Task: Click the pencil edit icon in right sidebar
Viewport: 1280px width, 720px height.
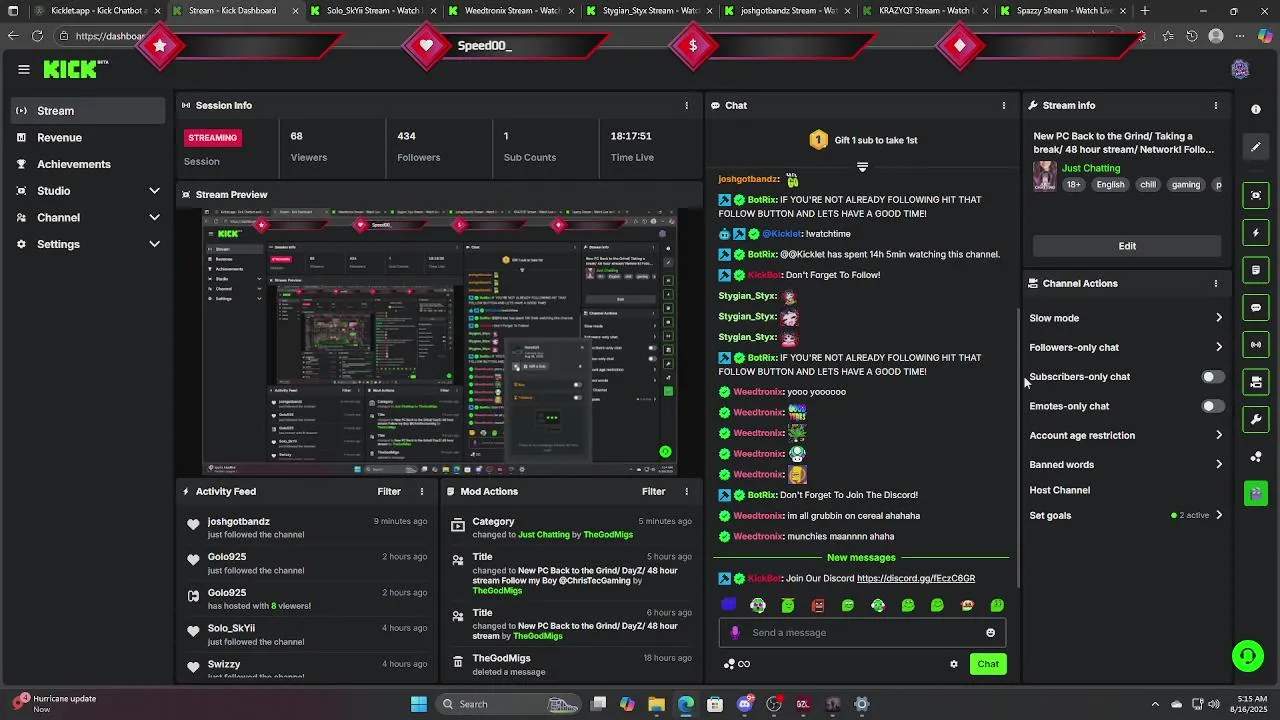Action: (x=1256, y=147)
